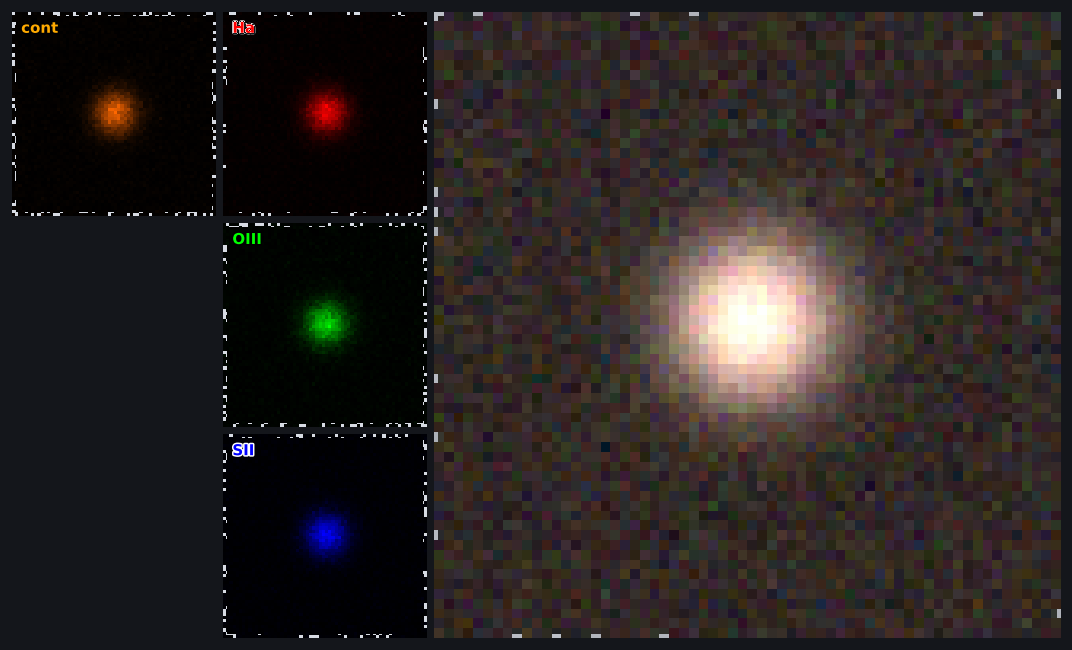1072x650 pixels.
Task: Select the Ha emission line panel
Action: pyautogui.click(x=325, y=113)
